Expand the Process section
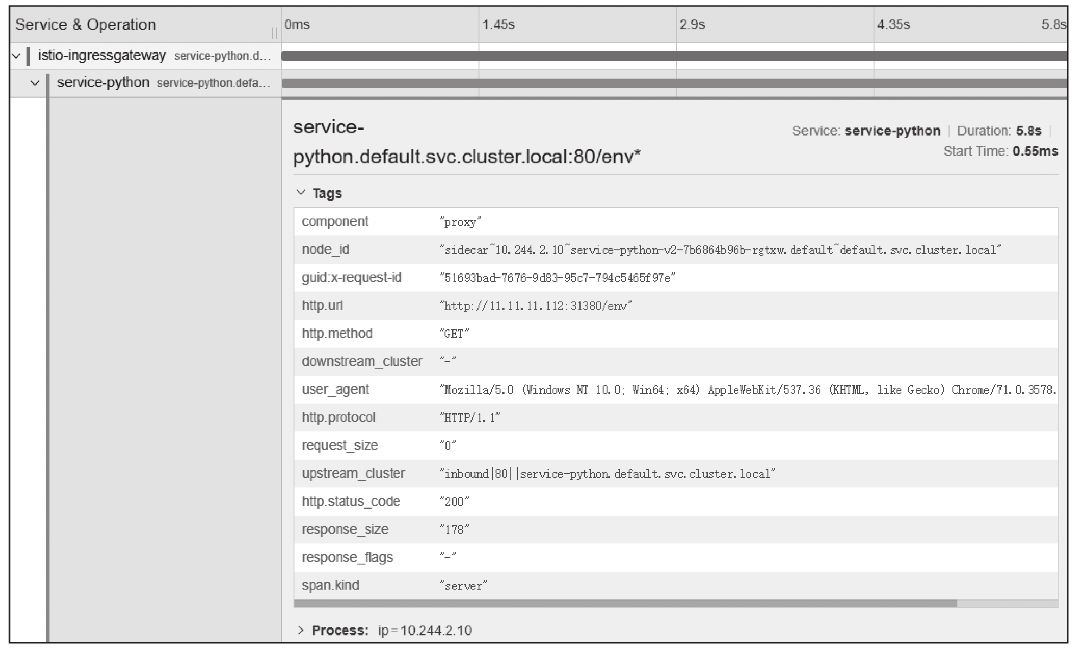 tap(301, 631)
